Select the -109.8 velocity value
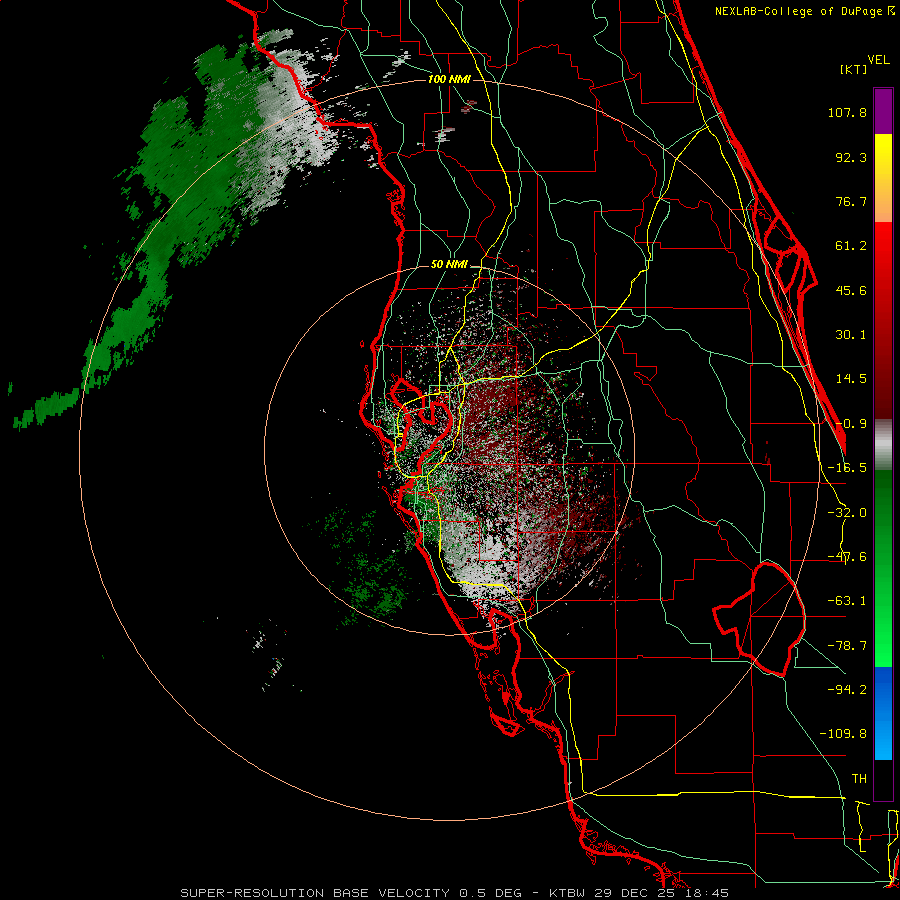 tap(843, 734)
